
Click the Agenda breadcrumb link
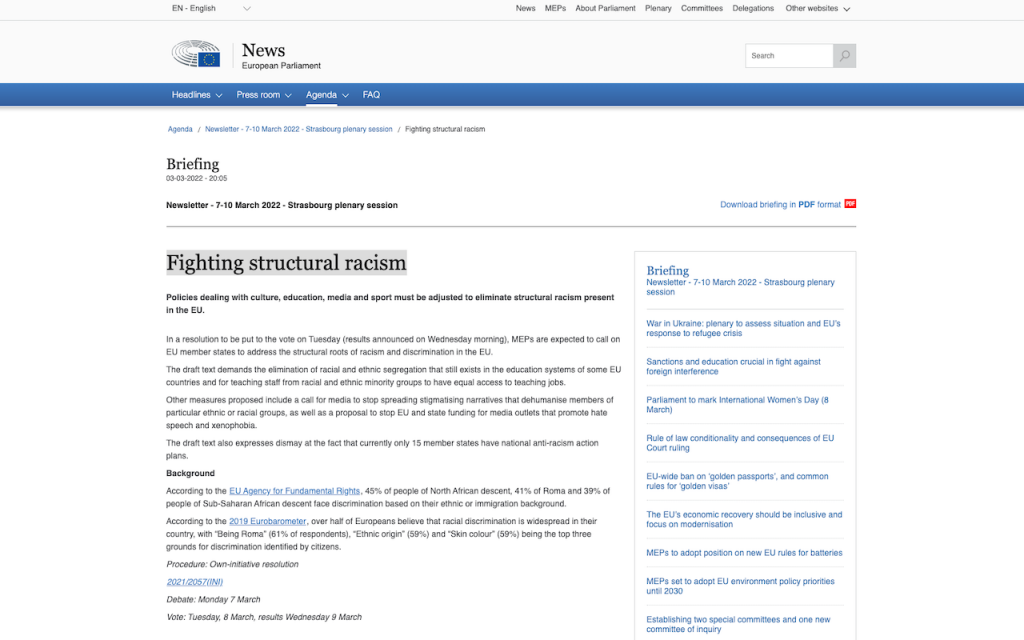pyautogui.click(x=180, y=129)
